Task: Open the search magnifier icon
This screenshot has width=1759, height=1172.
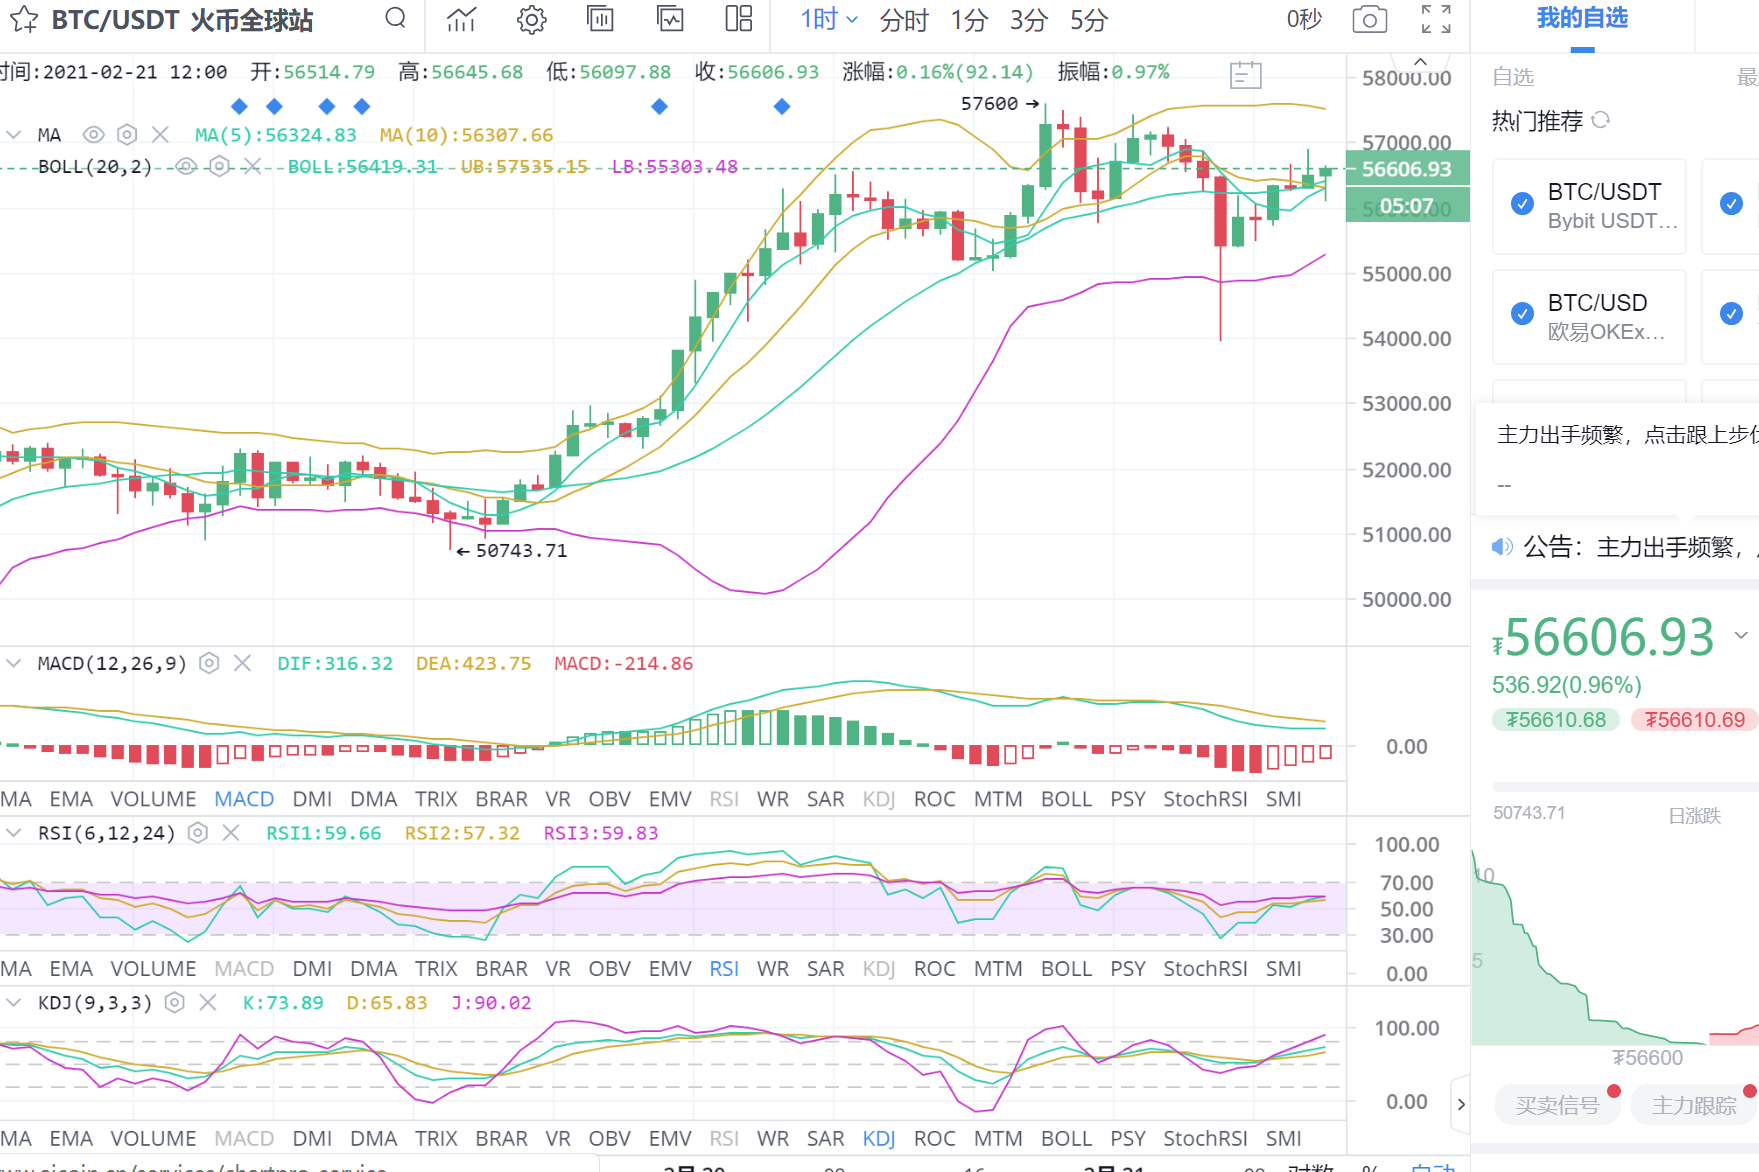Action: pos(395,18)
